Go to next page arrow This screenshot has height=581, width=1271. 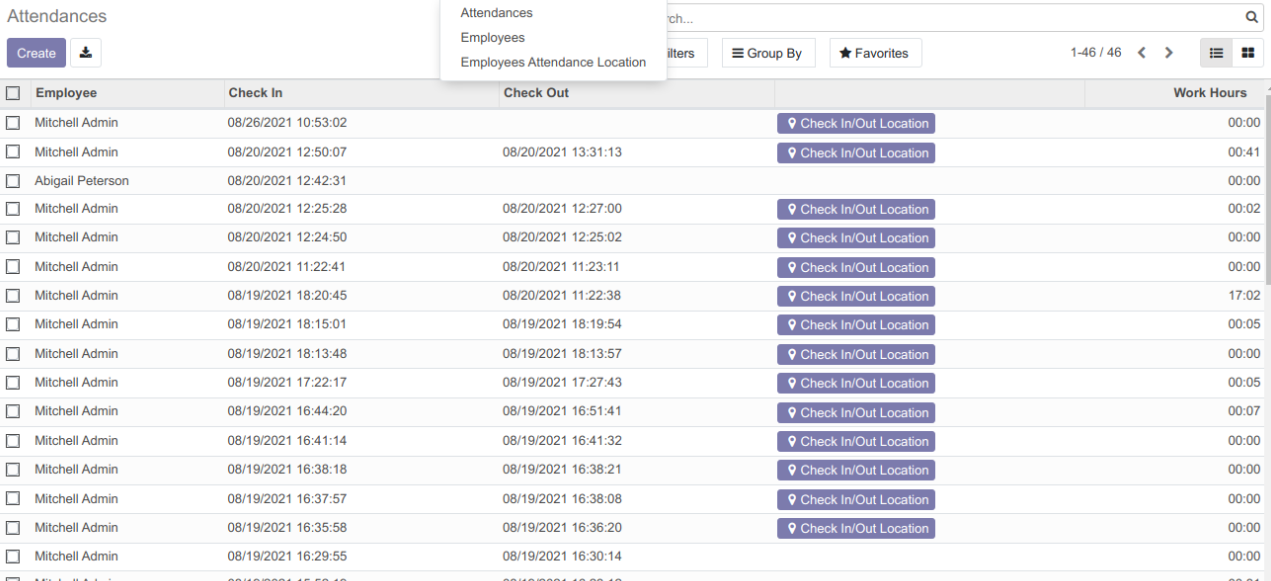tap(1168, 53)
